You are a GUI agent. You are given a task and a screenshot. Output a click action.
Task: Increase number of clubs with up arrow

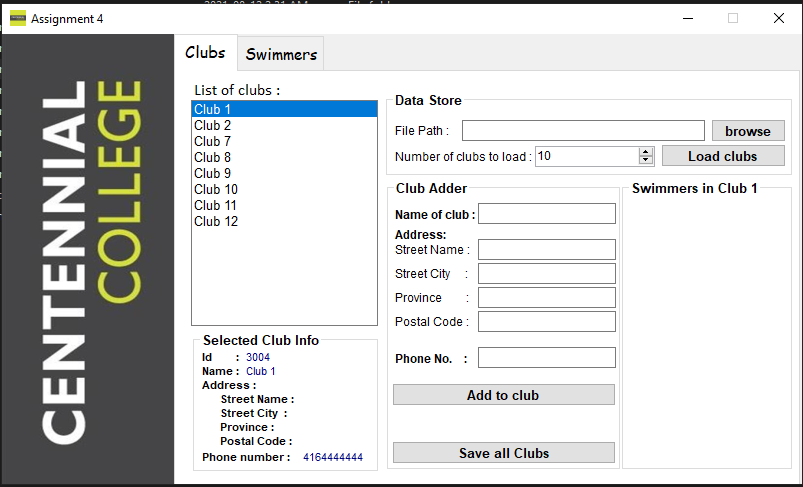click(646, 152)
